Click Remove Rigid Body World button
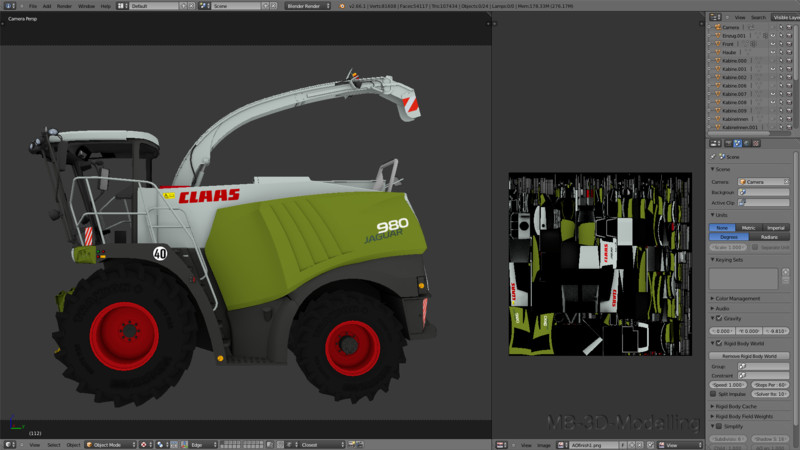The height and width of the screenshot is (450, 800). pos(749,356)
